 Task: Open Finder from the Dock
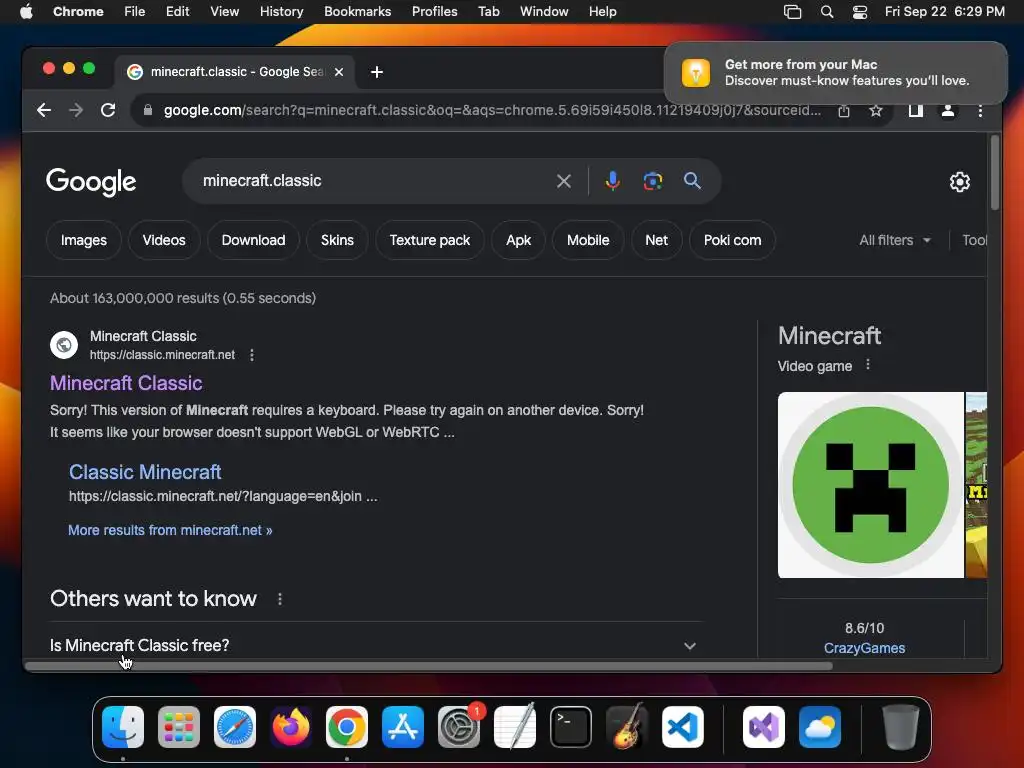point(123,727)
